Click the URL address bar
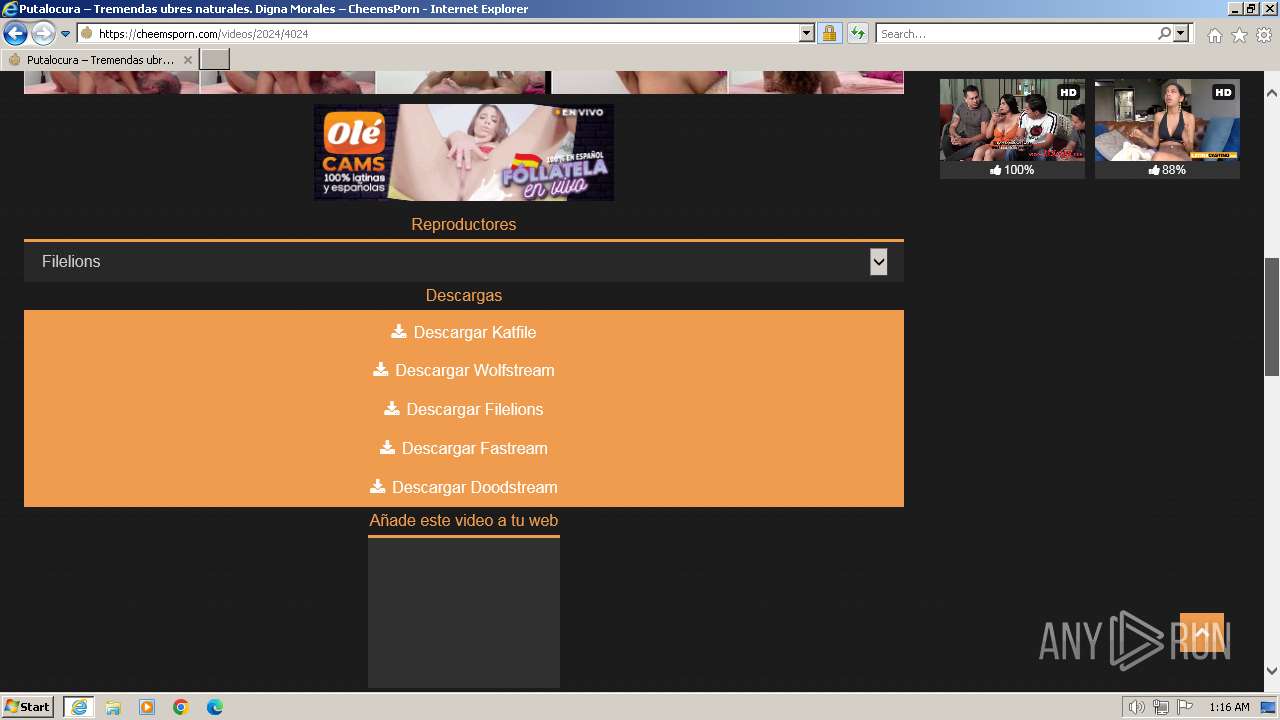 445,33
